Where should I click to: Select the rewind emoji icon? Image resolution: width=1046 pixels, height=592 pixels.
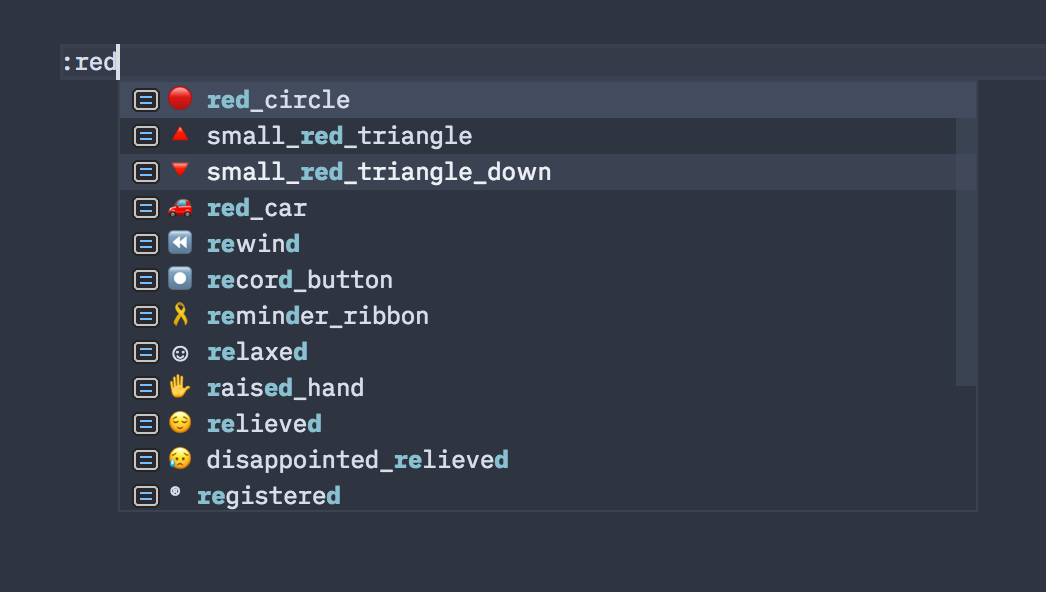click(179, 243)
